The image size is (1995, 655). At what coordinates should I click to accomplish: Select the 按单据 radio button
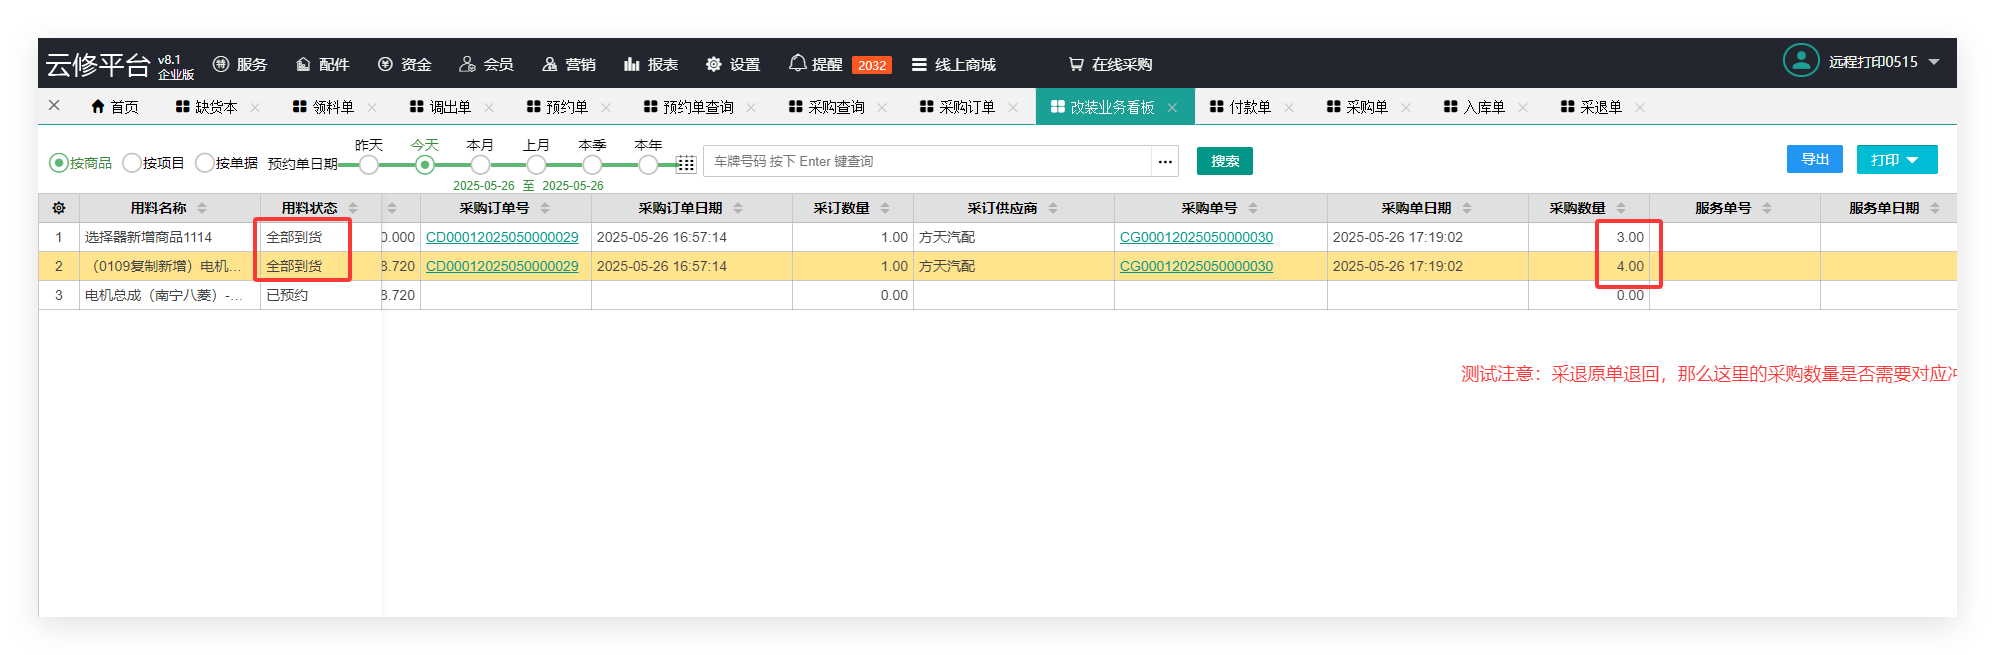pyautogui.click(x=205, y=163)
